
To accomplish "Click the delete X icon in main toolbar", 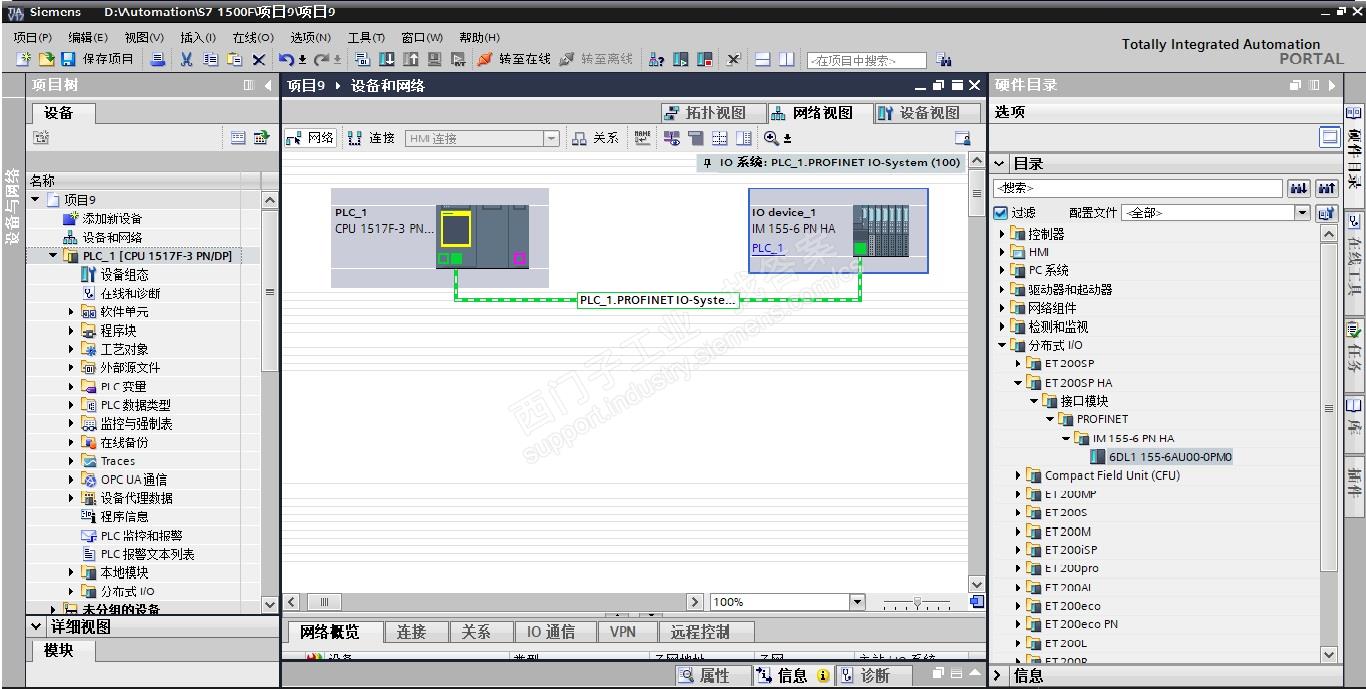I will coord(259,59).
